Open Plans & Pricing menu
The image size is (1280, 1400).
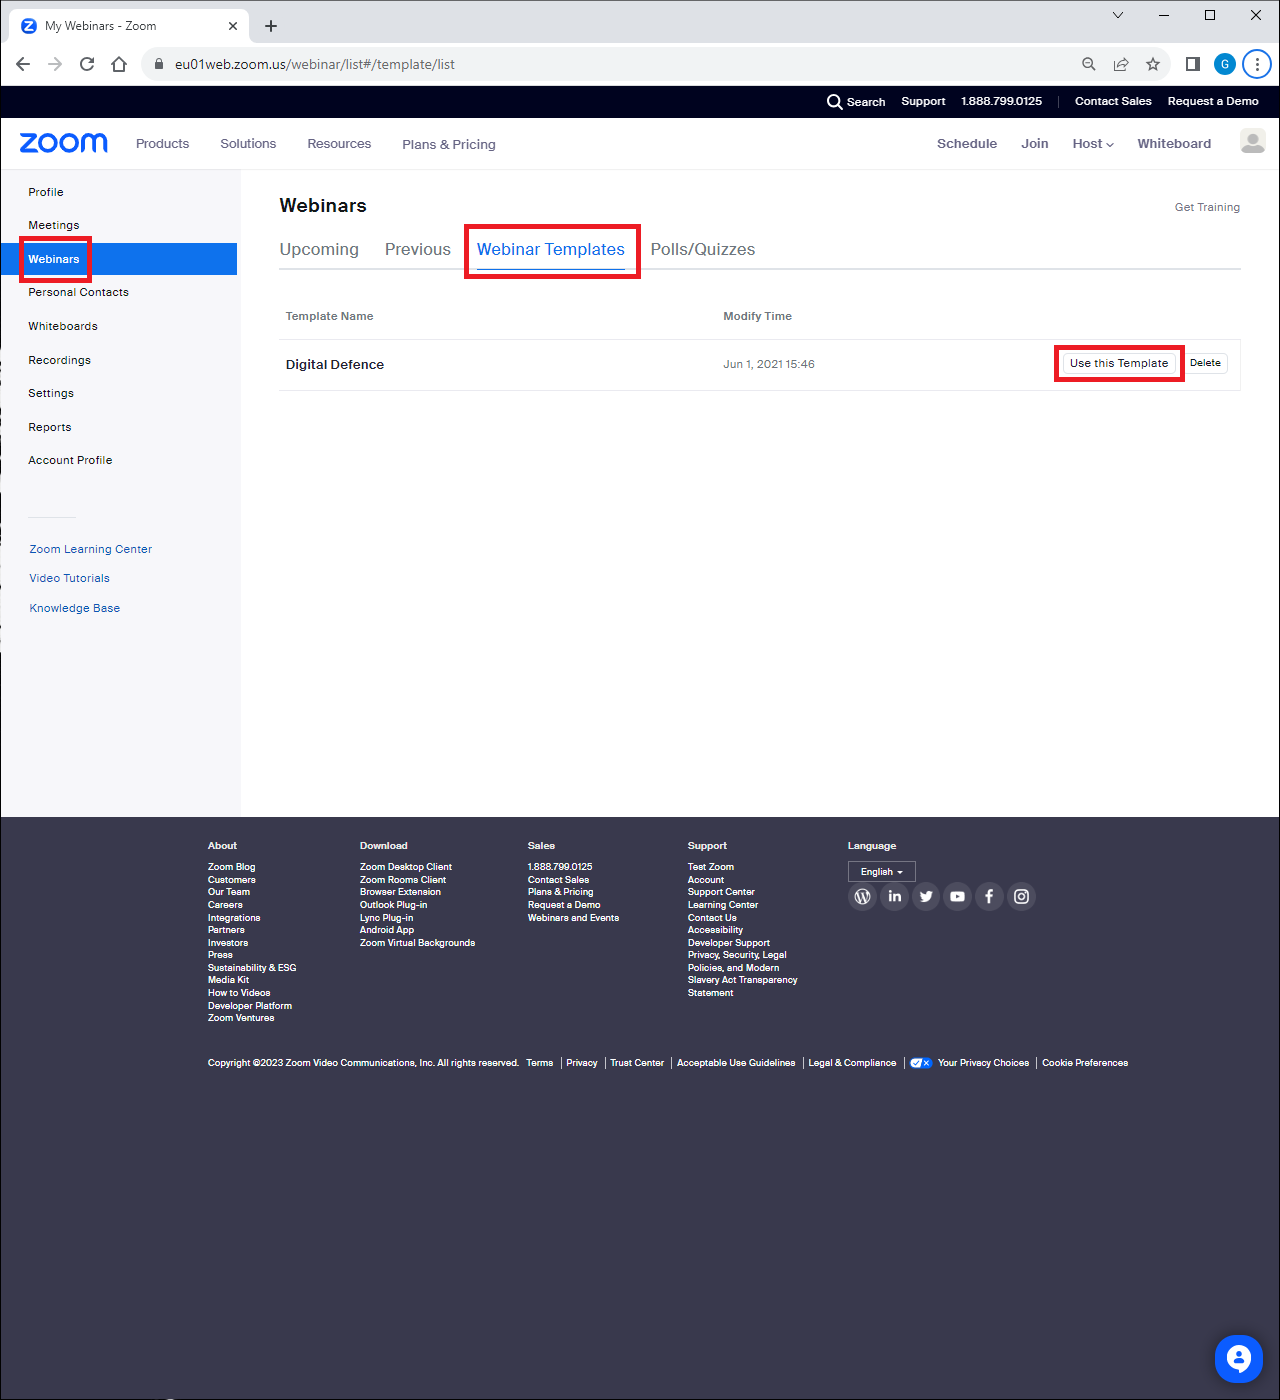[x=449, y=144]
